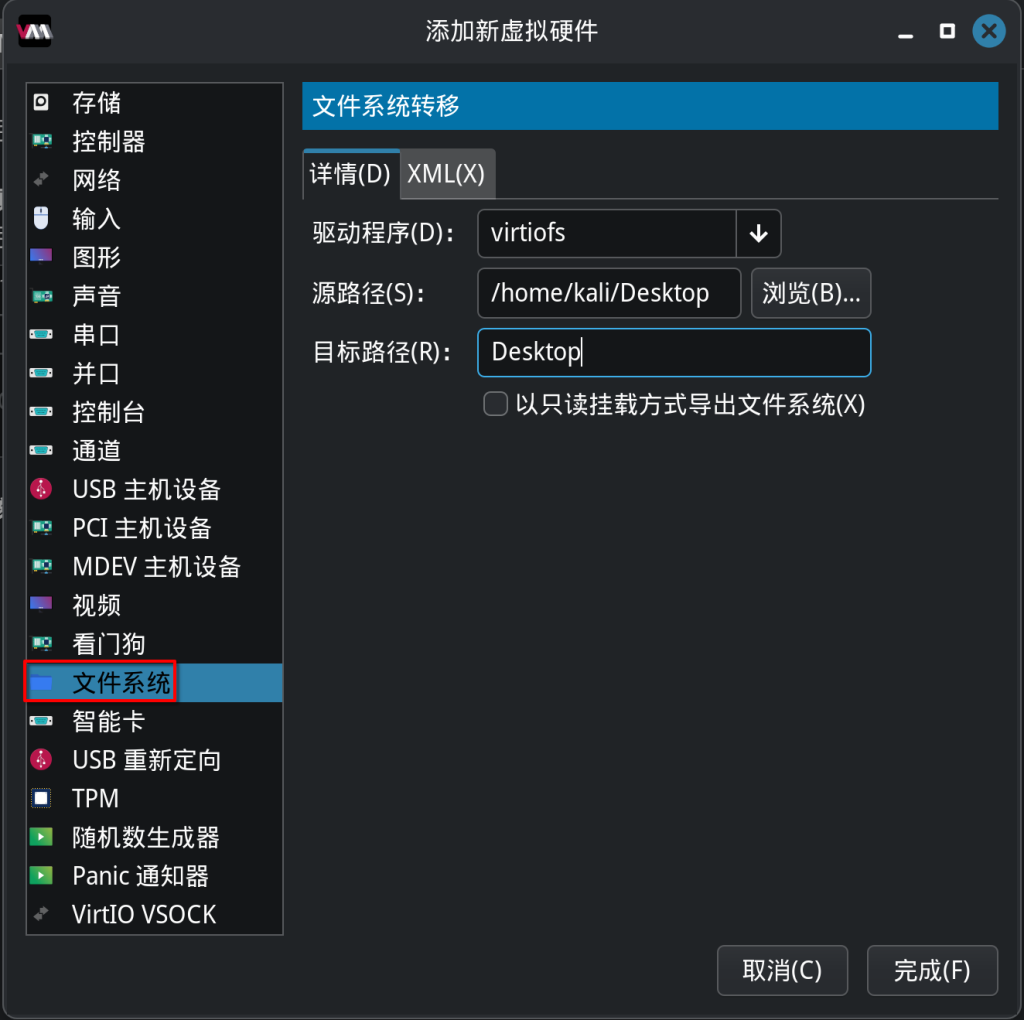Click the 源路径 /home/kali/Desktop field

pos(608,293)
